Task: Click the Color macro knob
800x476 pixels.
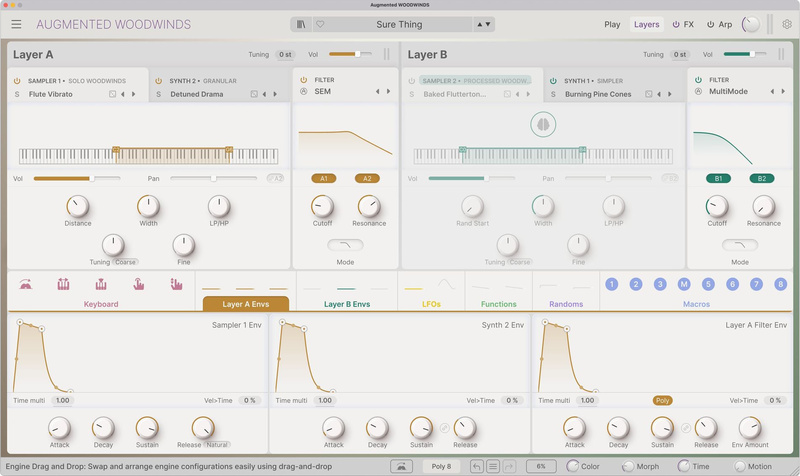Action: coord(573,466)
